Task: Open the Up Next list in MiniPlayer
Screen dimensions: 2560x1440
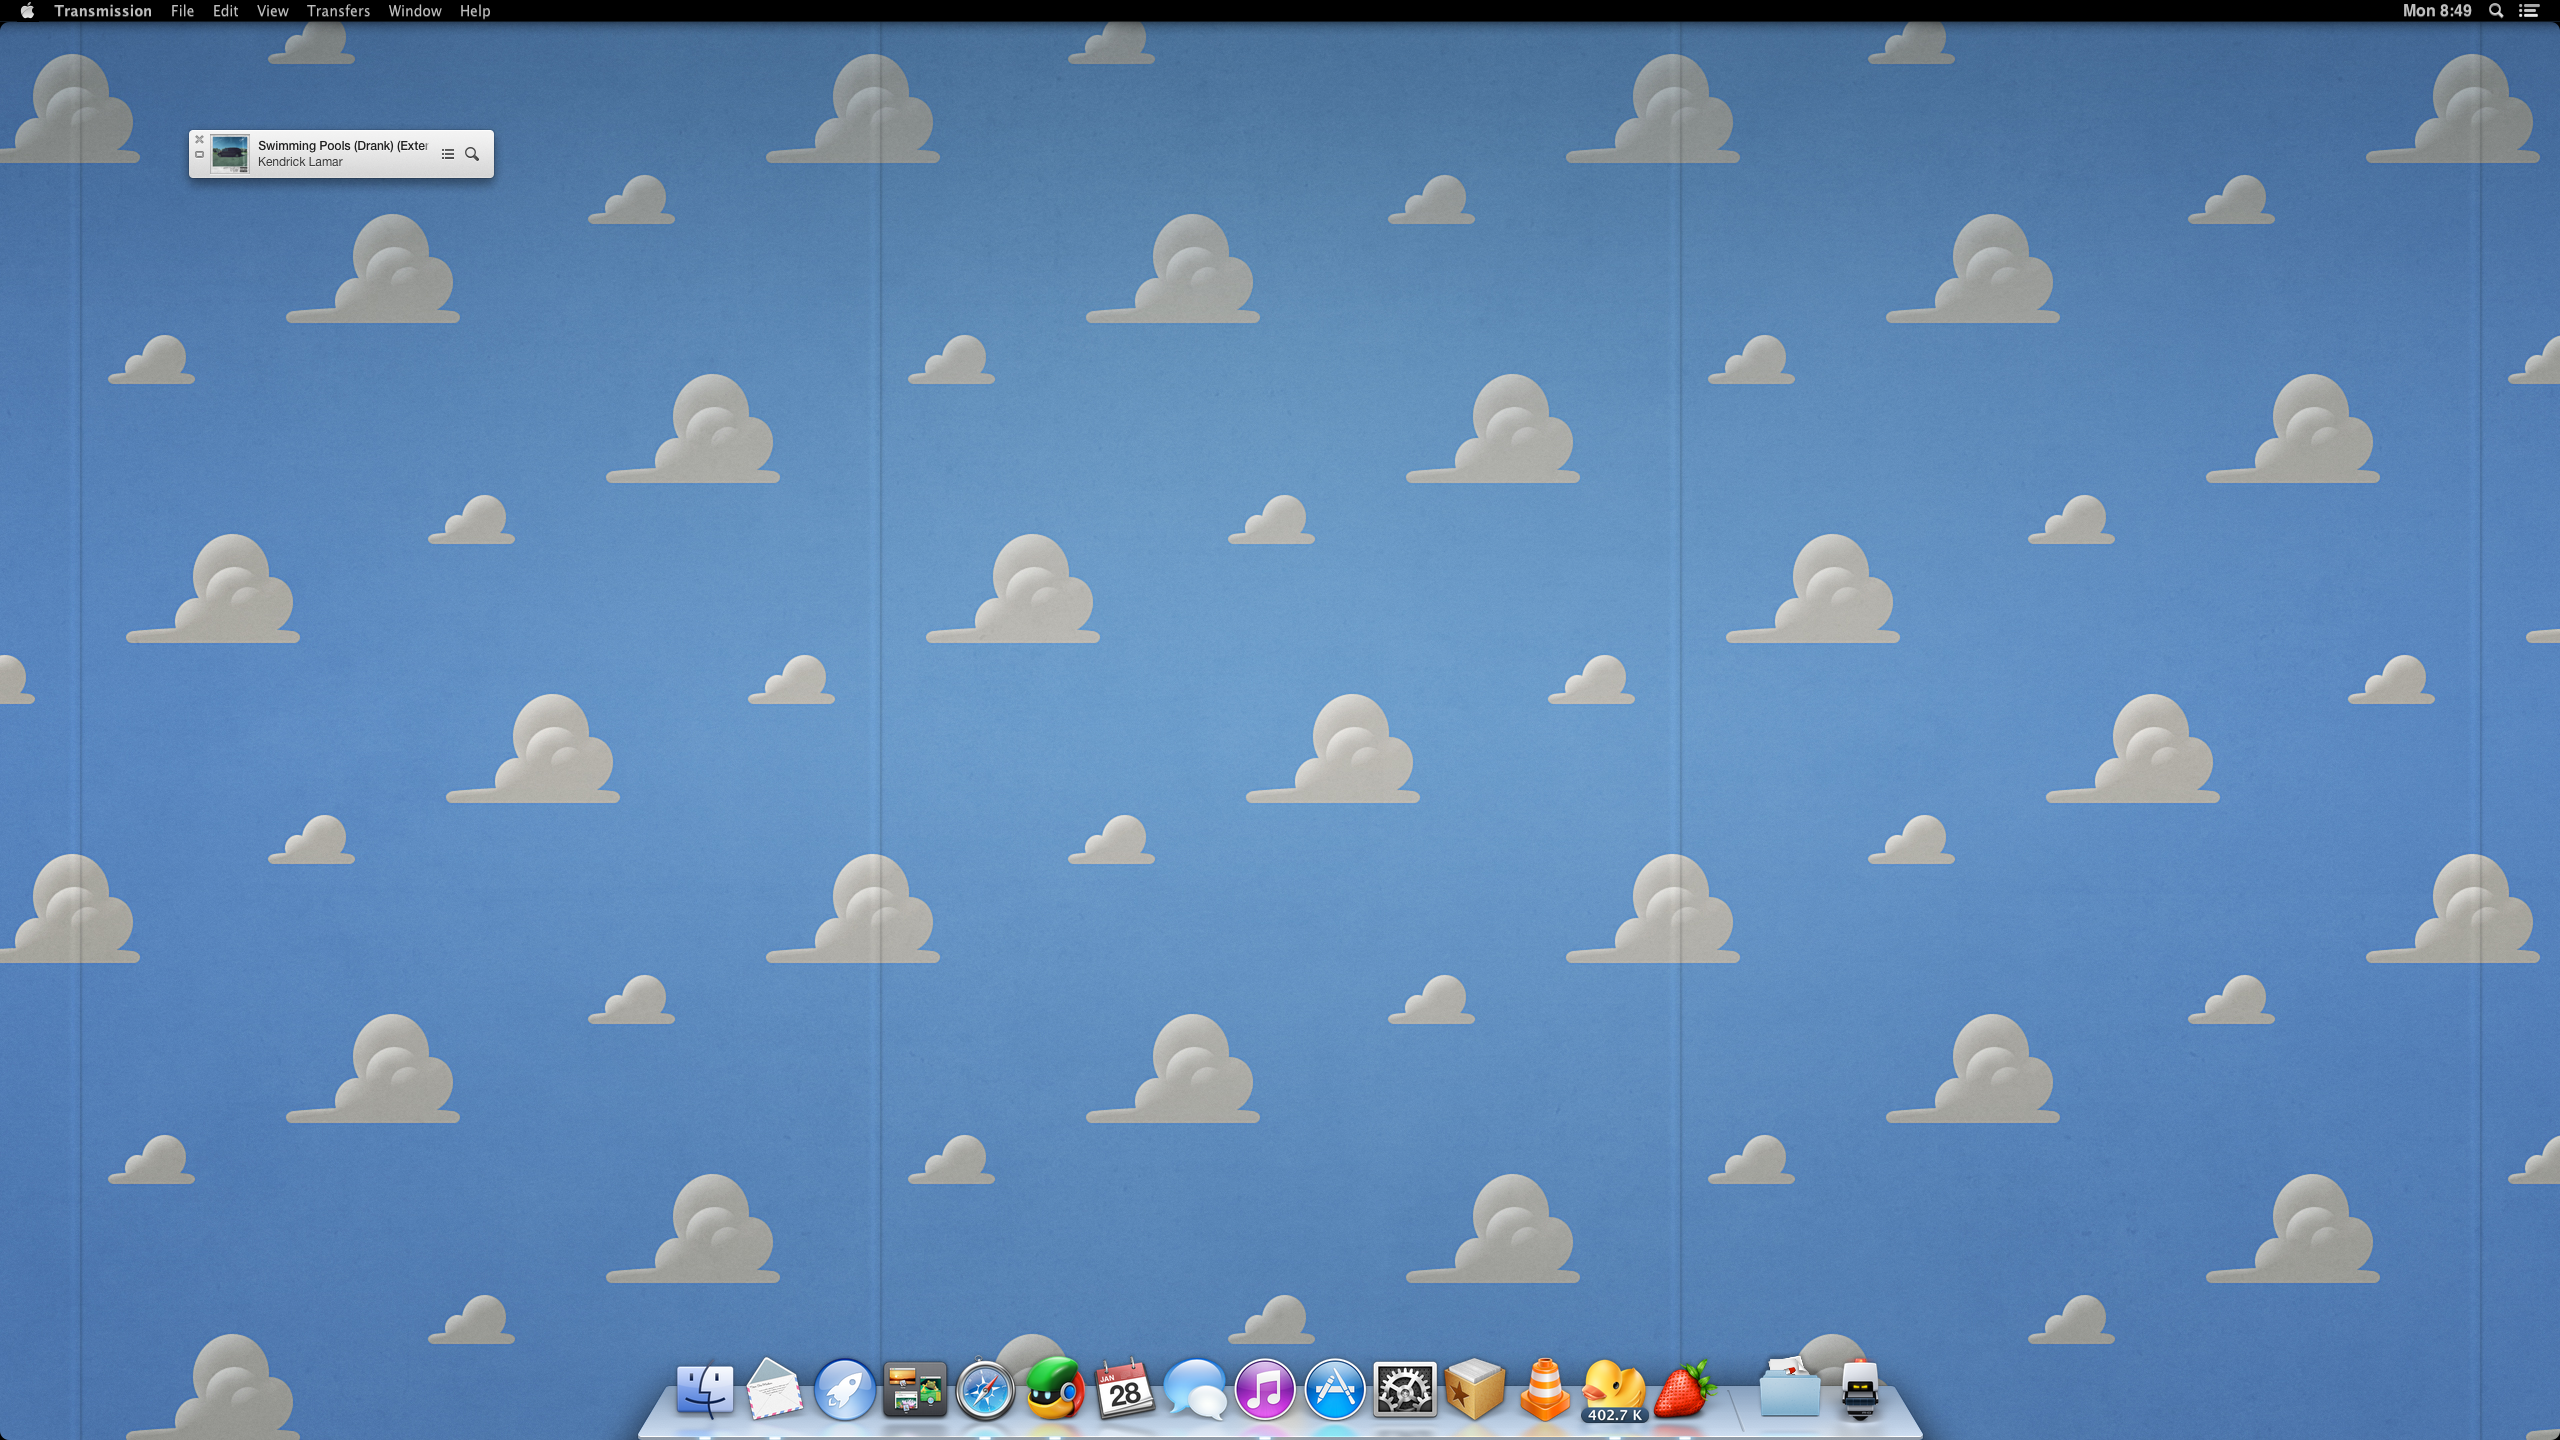Action: point(448,154)
